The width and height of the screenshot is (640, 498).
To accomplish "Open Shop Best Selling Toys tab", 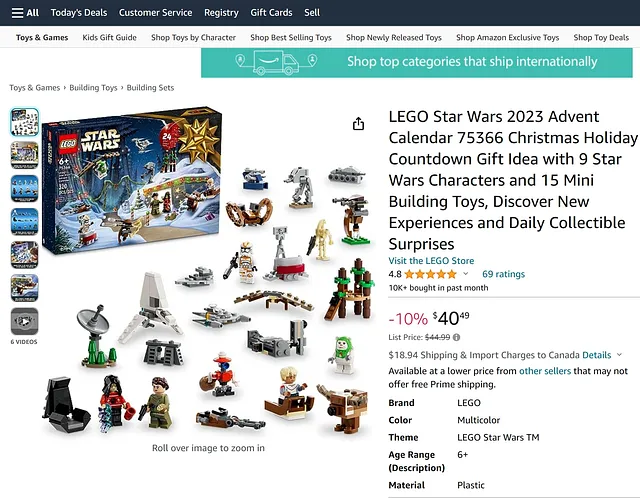I will 291,38.
